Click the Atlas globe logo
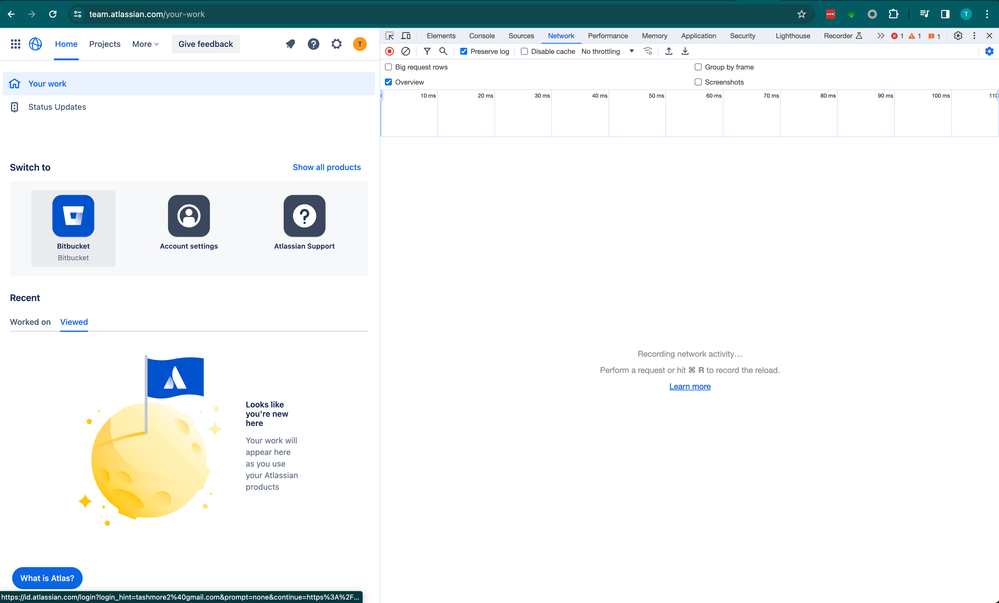Screen dimensions: 999x603 point(36,44)
